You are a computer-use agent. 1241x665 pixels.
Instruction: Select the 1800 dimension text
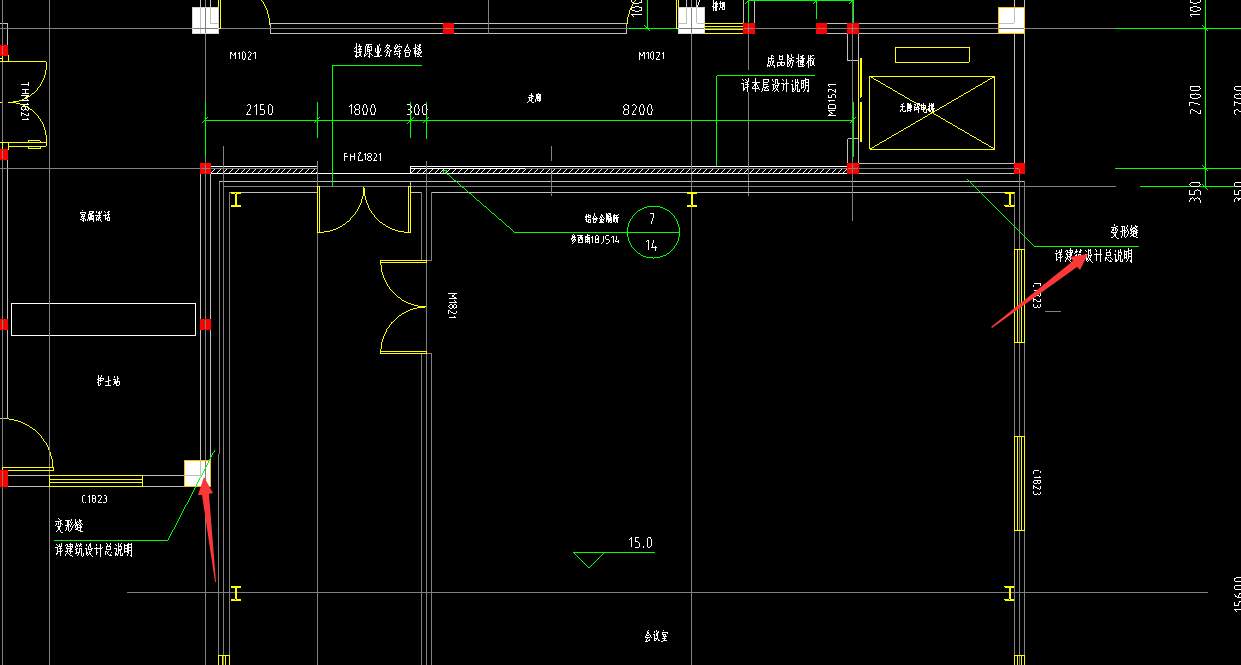[362, 110]
